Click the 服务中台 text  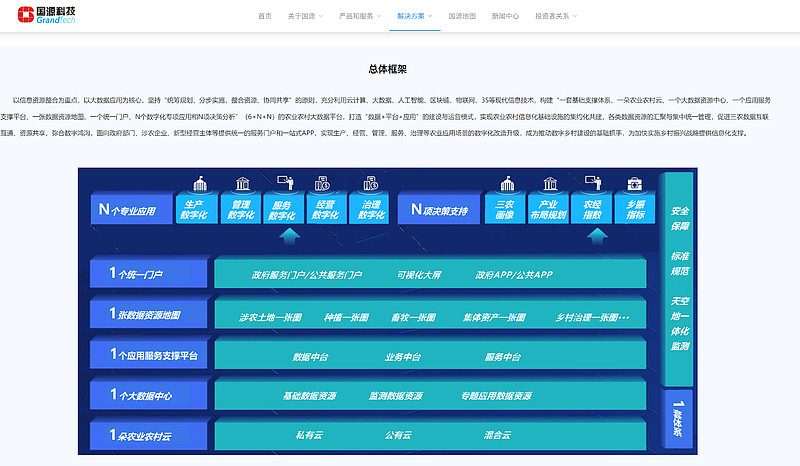[503, 357]
